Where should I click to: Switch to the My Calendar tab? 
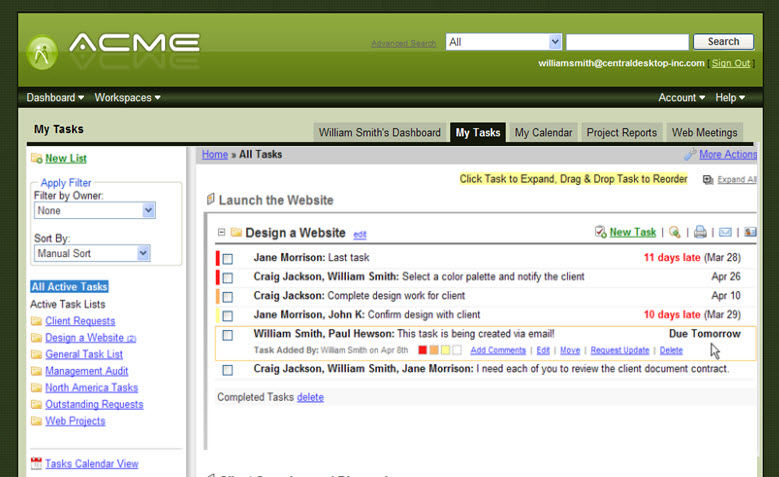pyautogui.click(x=543, y=132)
